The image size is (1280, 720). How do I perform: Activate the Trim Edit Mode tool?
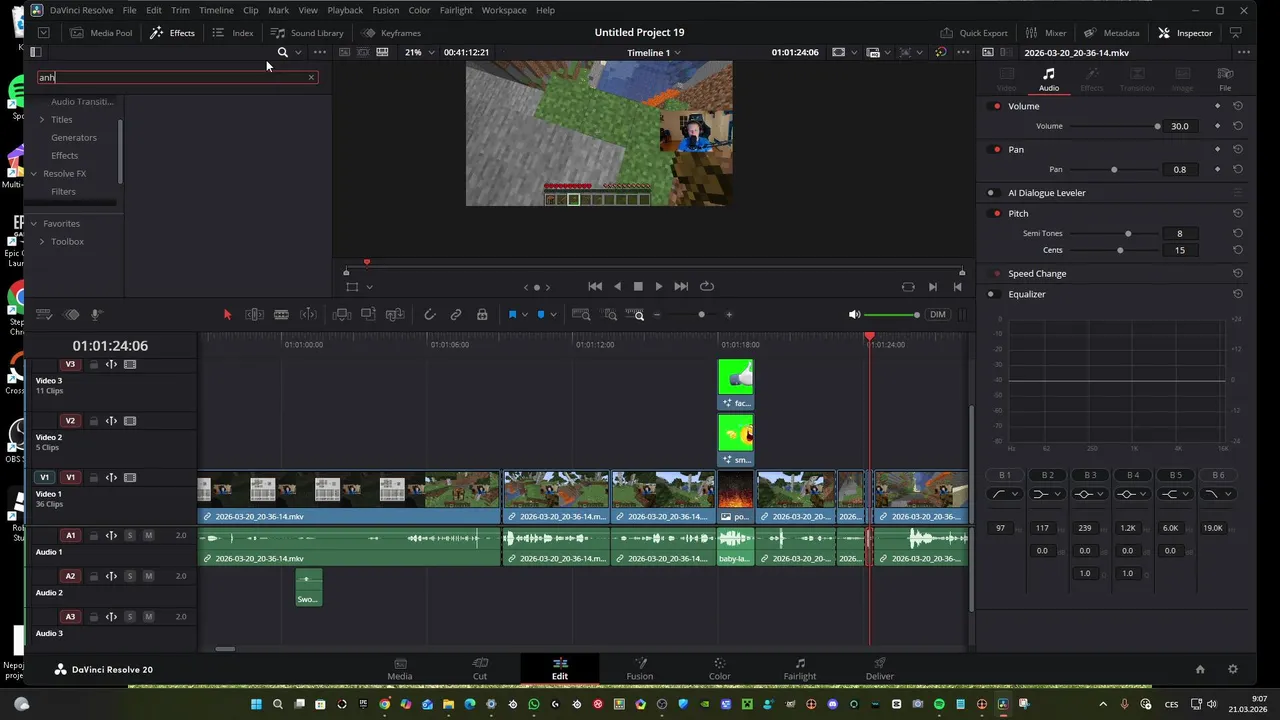point(255,315)
